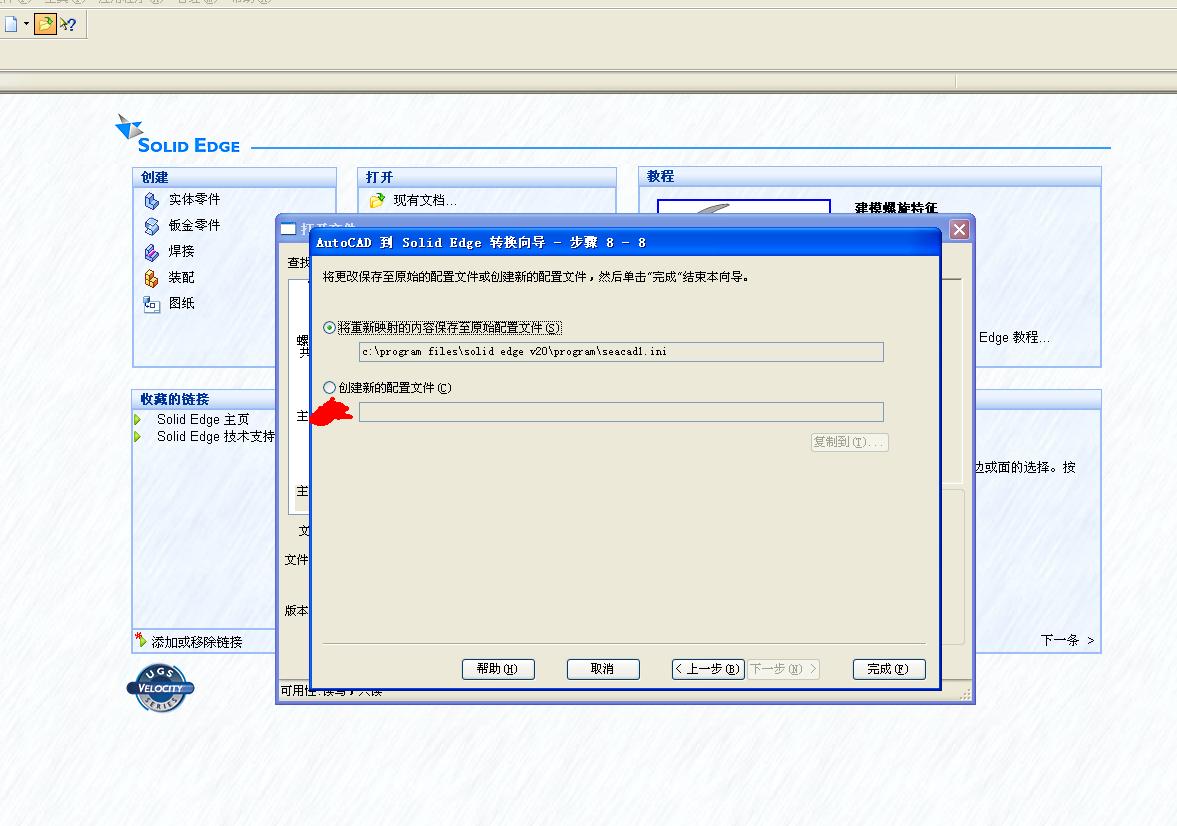Click the 添加或移除链接 star icon
The width and height of the screenshot is (1177, 826).
pos(140,640)
